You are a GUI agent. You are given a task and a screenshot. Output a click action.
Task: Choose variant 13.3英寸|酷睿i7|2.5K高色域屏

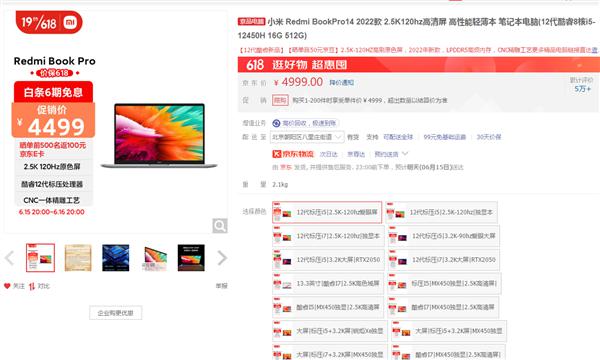328,283
